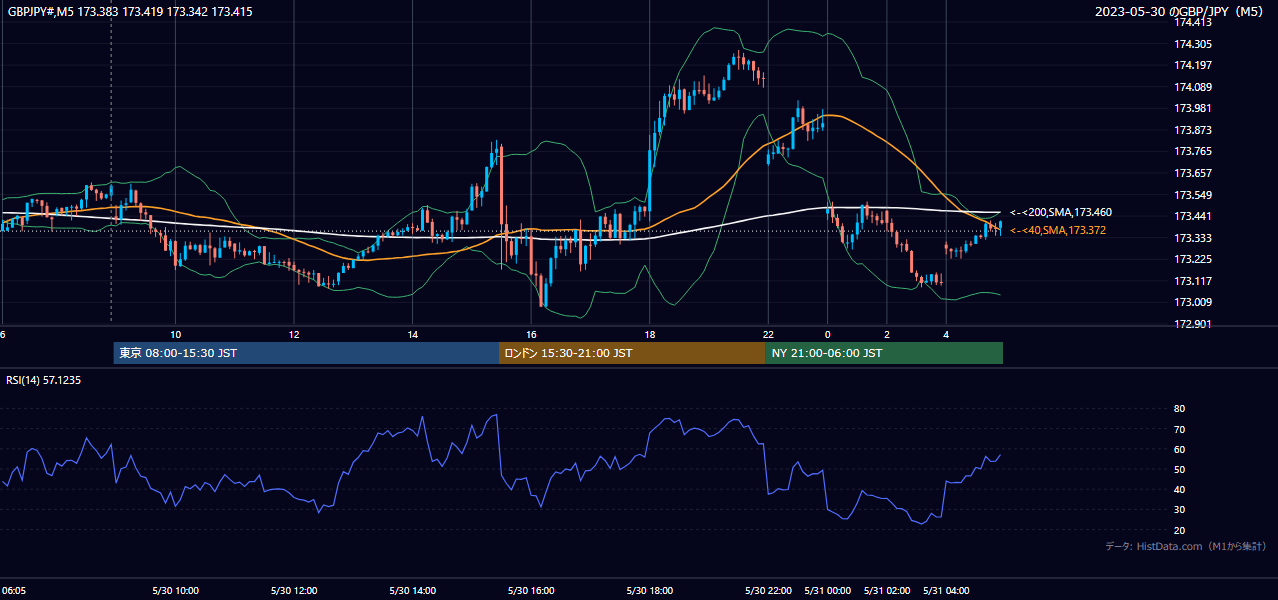Click the date label 5/30 22:00
Viewport: 1278px width, 600px height.
[768, 591]
